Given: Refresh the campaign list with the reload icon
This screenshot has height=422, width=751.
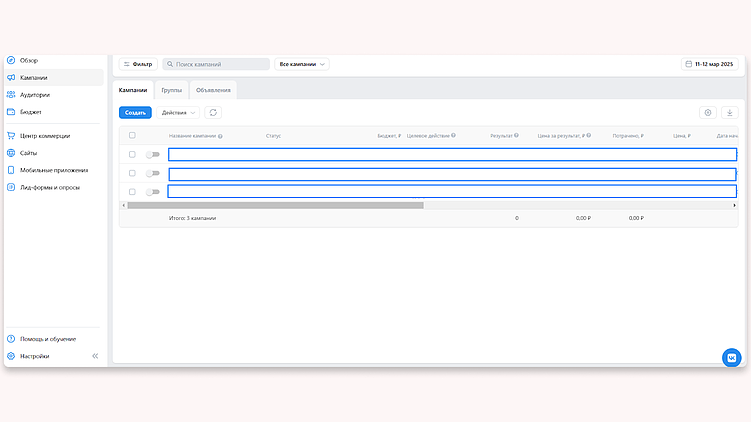Looking at the screenshot, I should tap(213, 113).
